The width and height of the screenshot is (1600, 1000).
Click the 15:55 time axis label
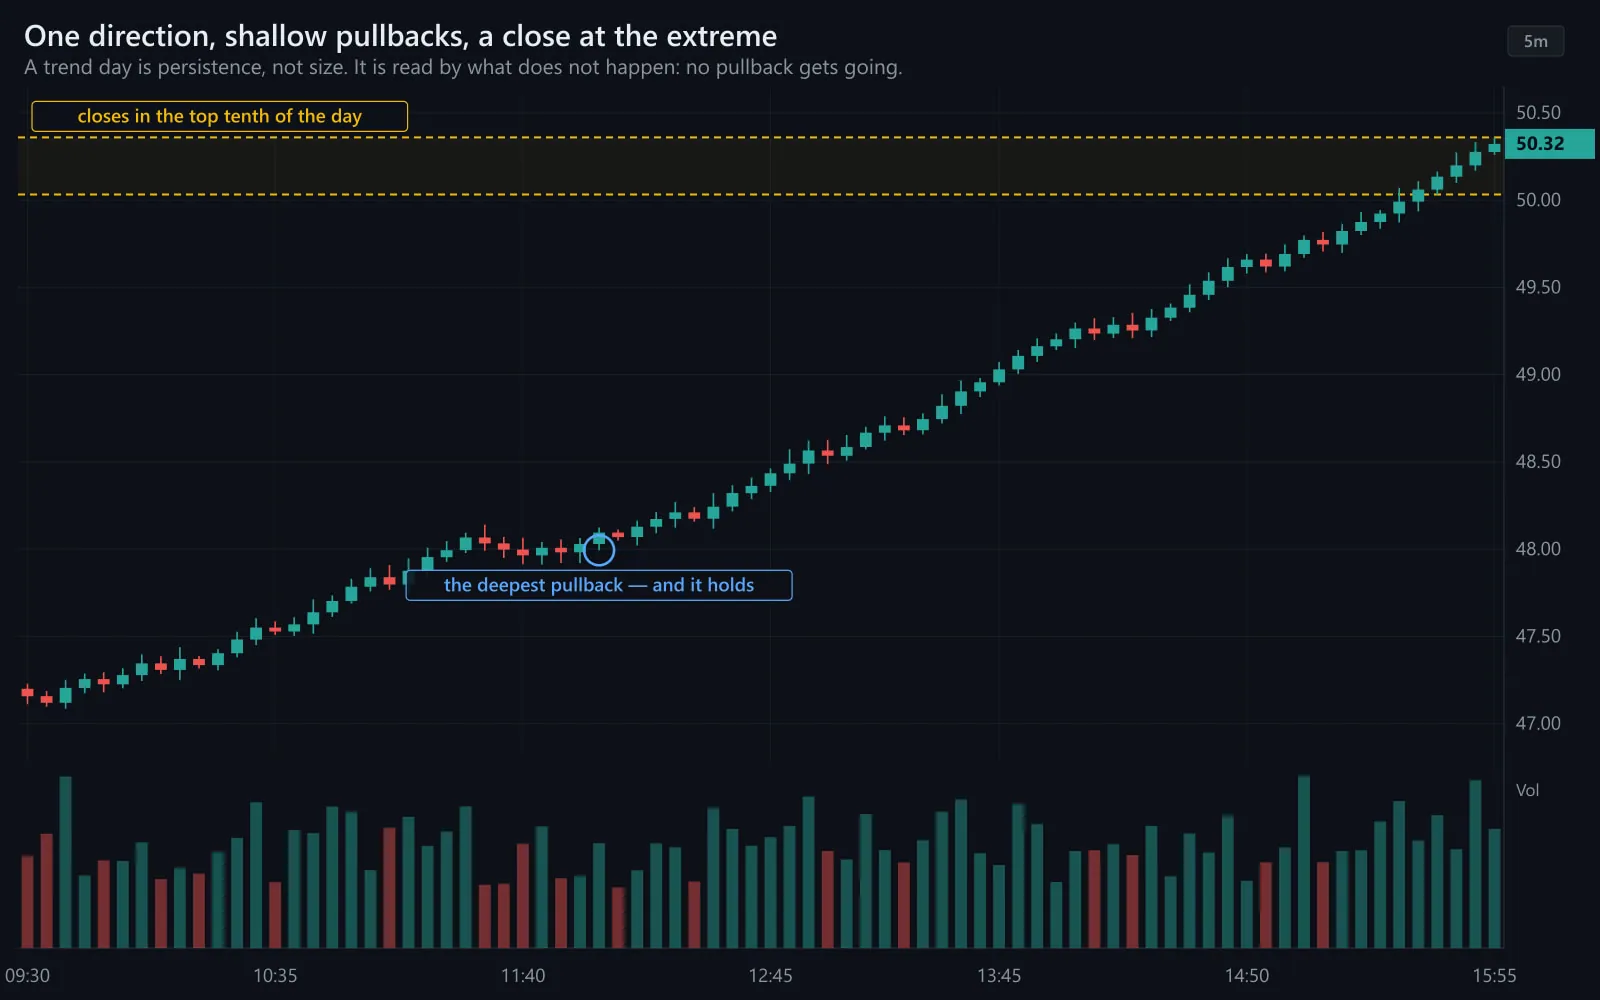pyautogui.click(x=1494, y=975)
